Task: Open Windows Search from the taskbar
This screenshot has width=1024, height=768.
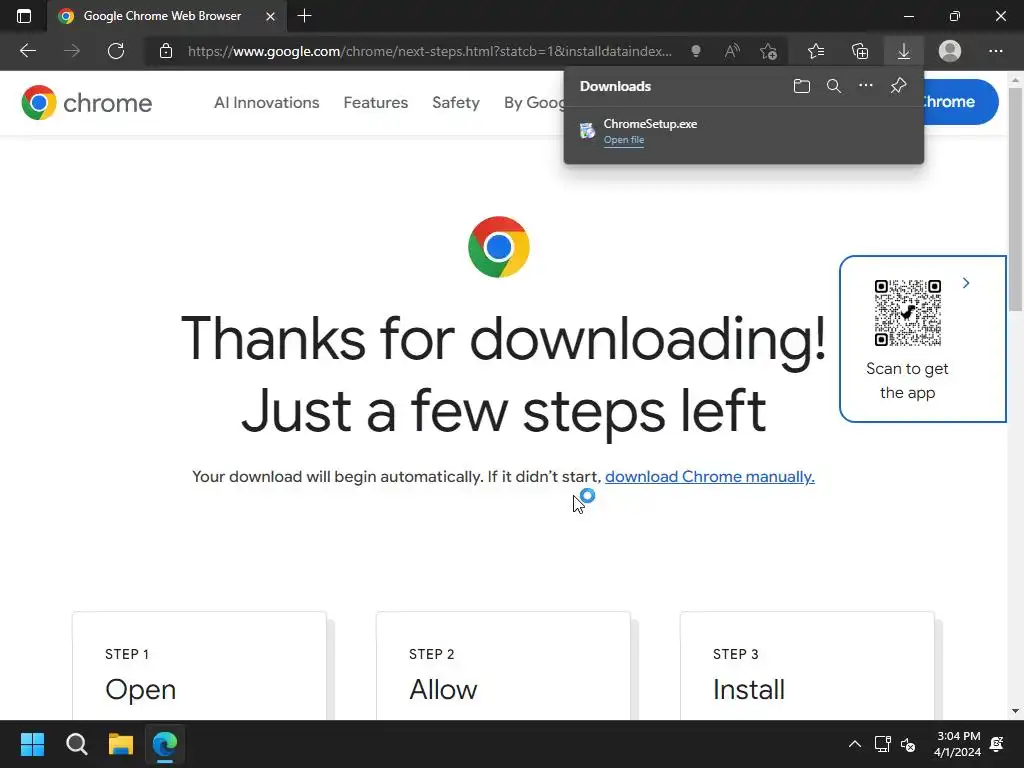Action: [x=76, y=744]
